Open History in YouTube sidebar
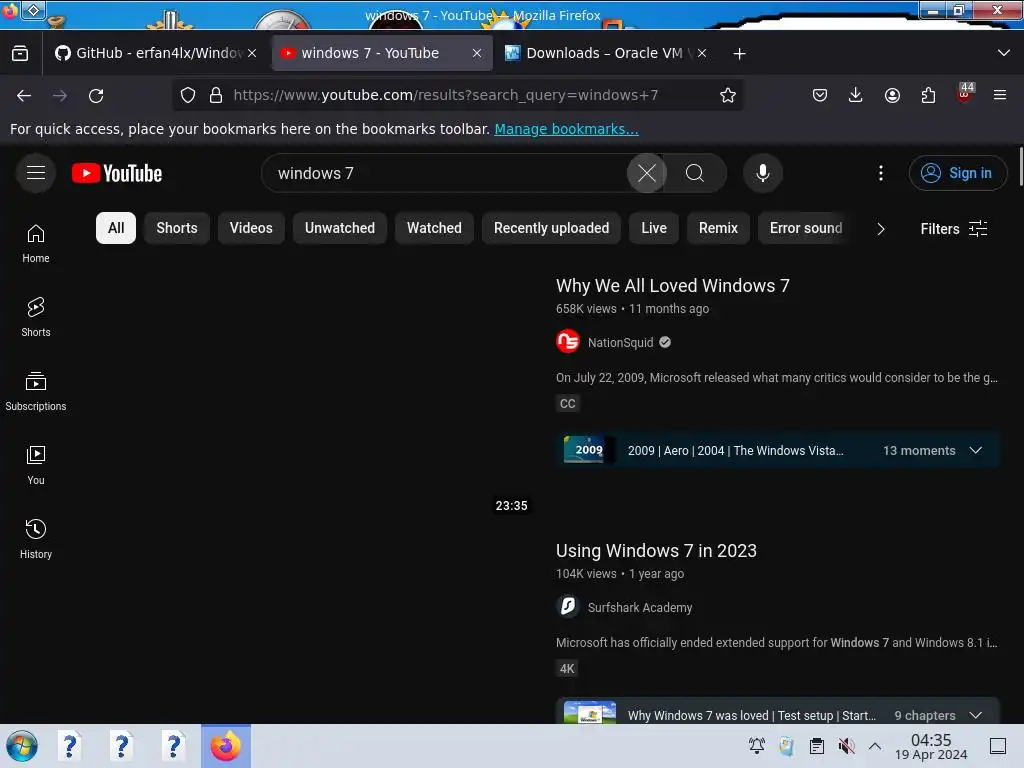This screenshot has height=768, width=1024. pyautogui.click(x=36, y=539)
